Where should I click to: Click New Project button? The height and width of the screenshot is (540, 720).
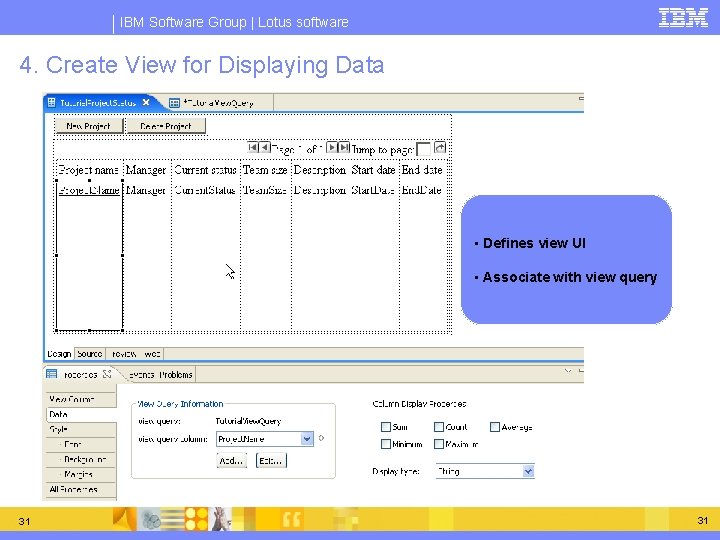89,126
